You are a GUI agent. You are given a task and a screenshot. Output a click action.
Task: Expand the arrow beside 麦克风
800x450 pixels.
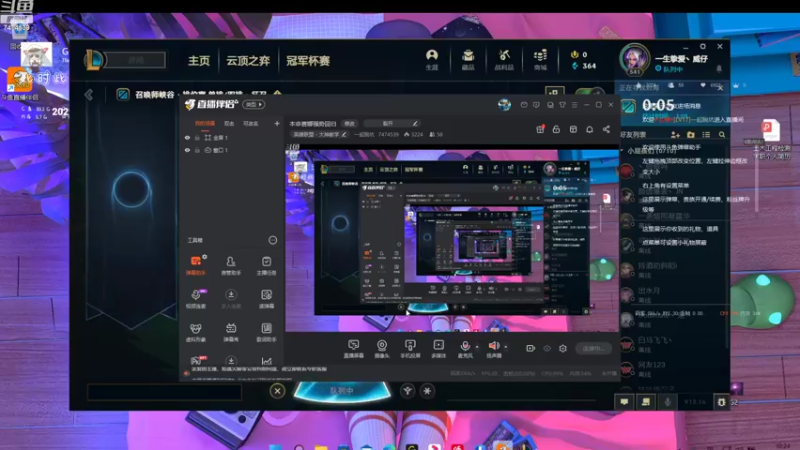tap(478, 347)
